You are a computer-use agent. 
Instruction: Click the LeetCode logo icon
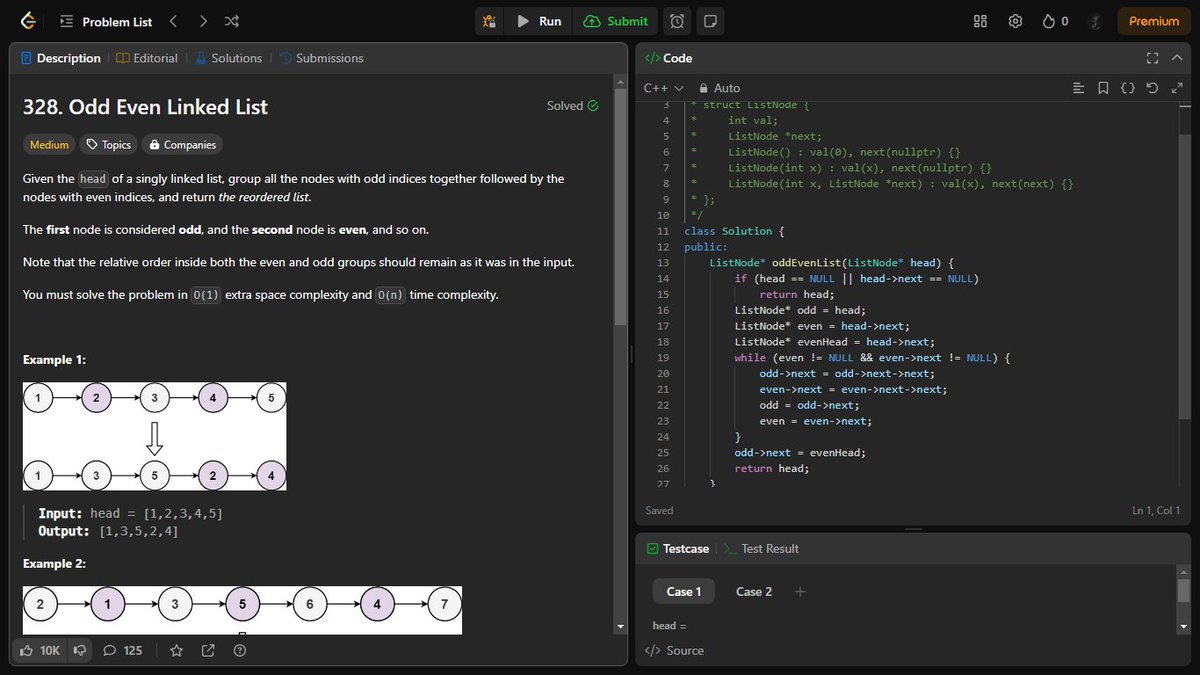pos(28,21)
